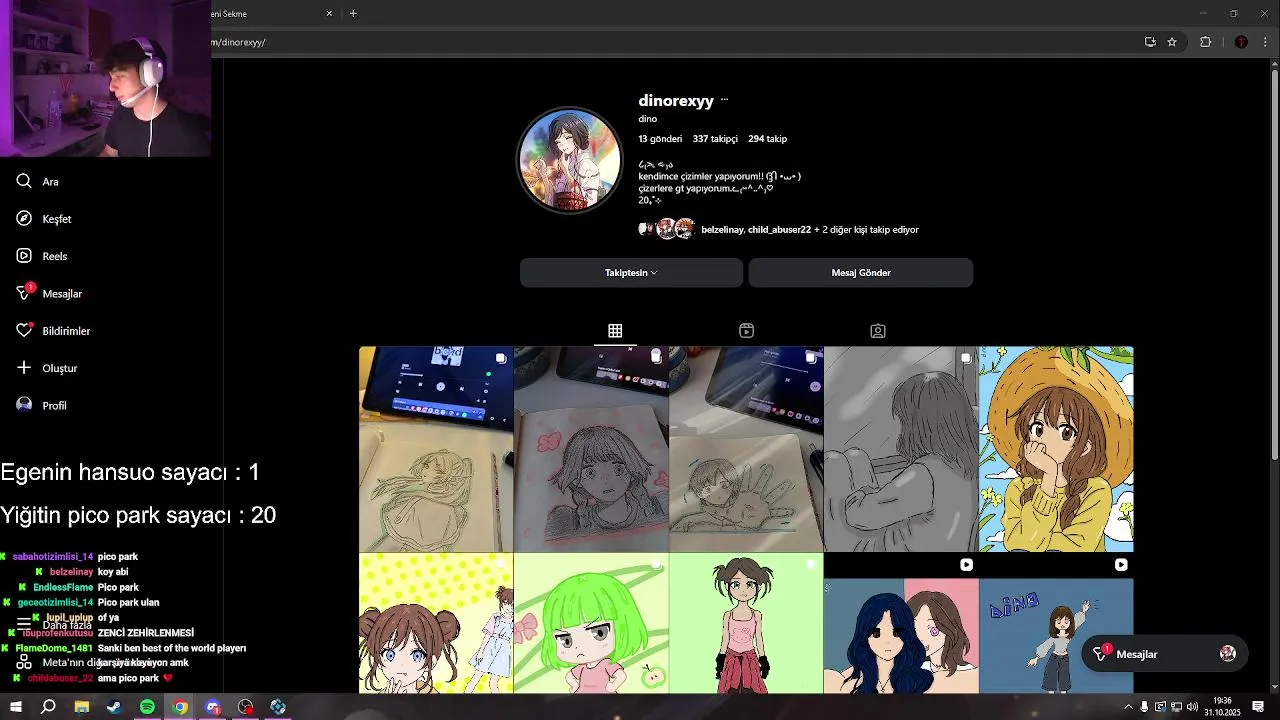
Task: Open the Chrome extensions puzzle icon
Action: 1205,42
